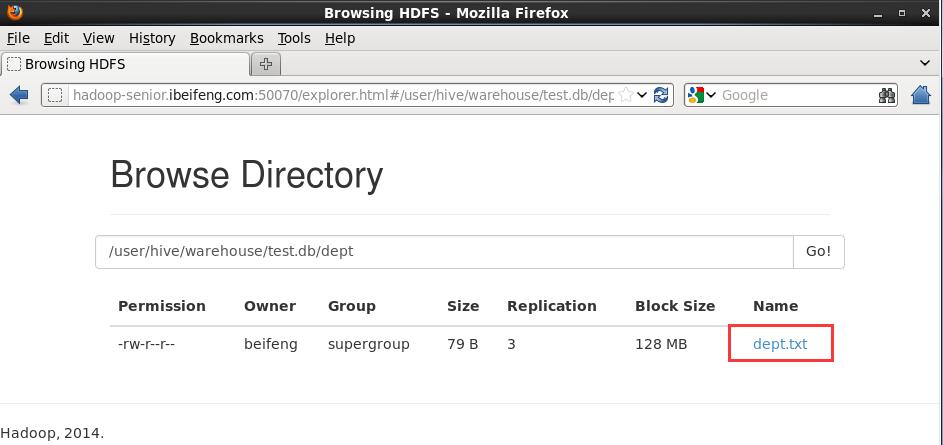Click the back arrow navigation button

[19, 95]
